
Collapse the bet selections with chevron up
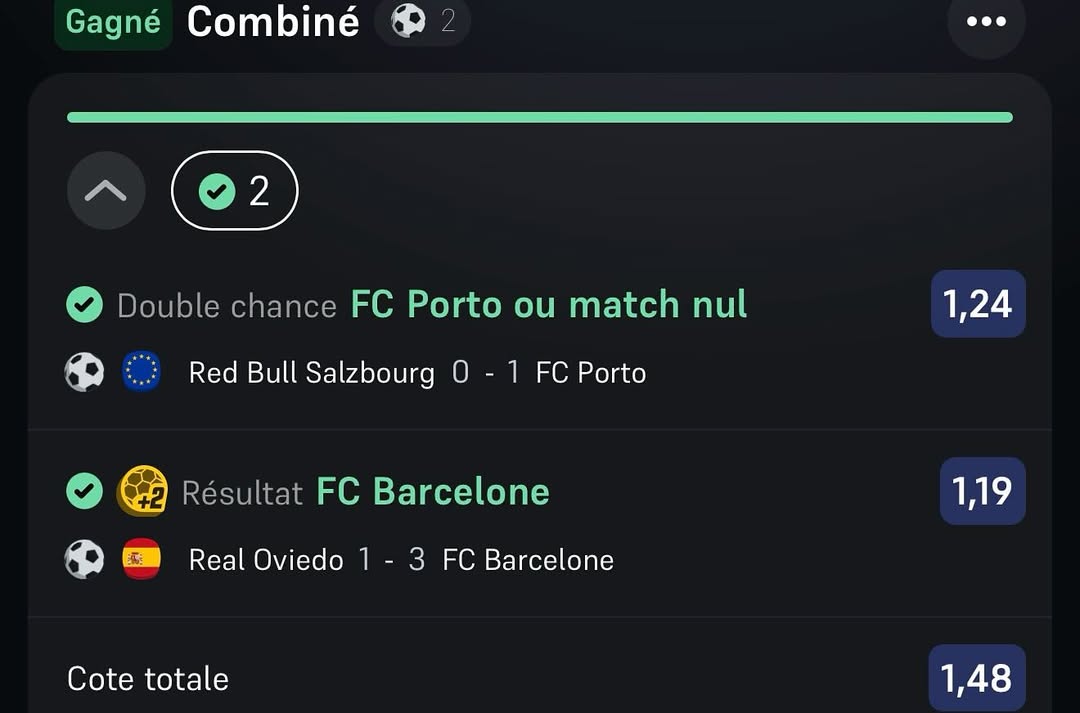106,190
